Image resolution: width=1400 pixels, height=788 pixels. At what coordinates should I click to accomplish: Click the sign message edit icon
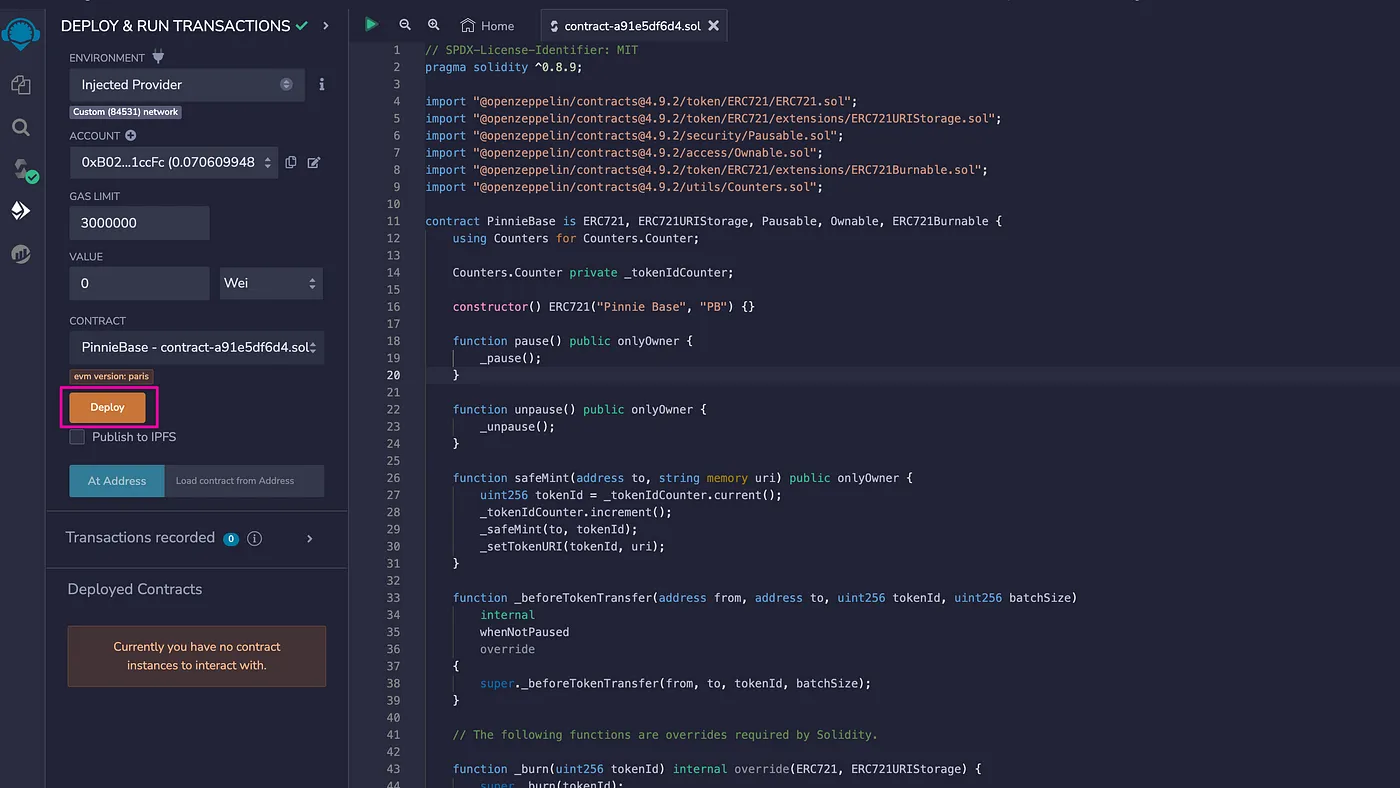tap(314, 162)
